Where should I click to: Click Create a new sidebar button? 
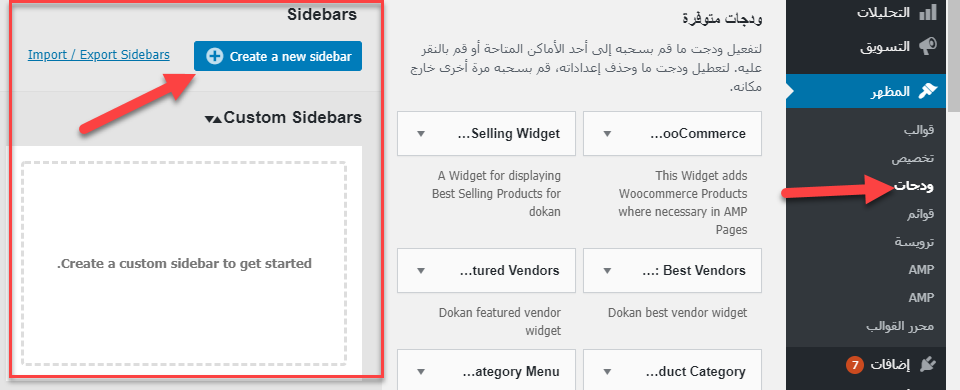(278, 56)
